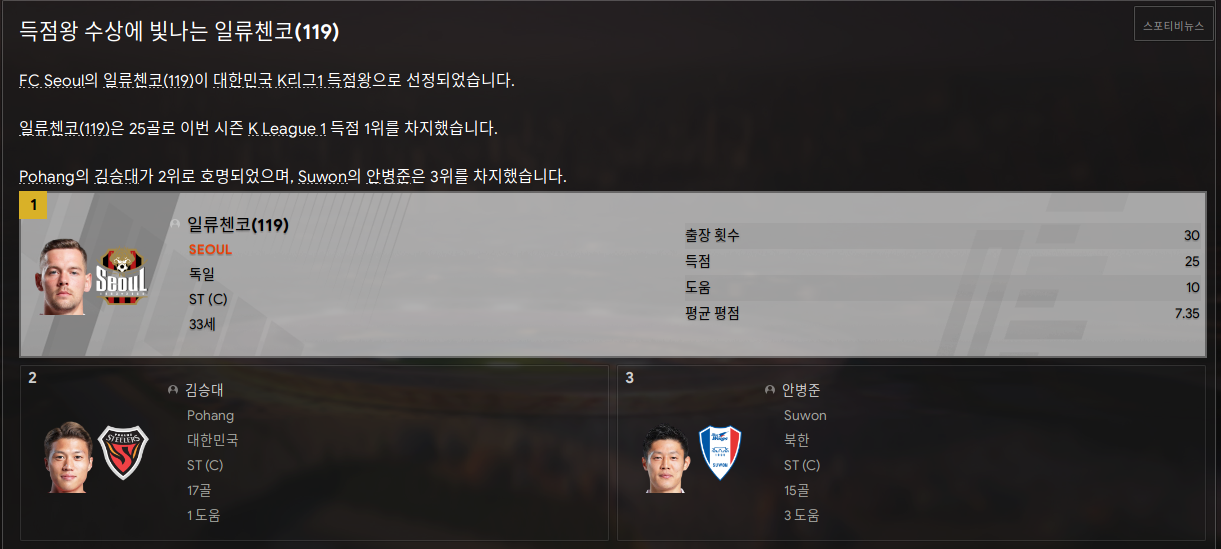Screen dimensions: 1221x549
Task: Click 안병준 name link in article sentence
Action: [387, 176]
